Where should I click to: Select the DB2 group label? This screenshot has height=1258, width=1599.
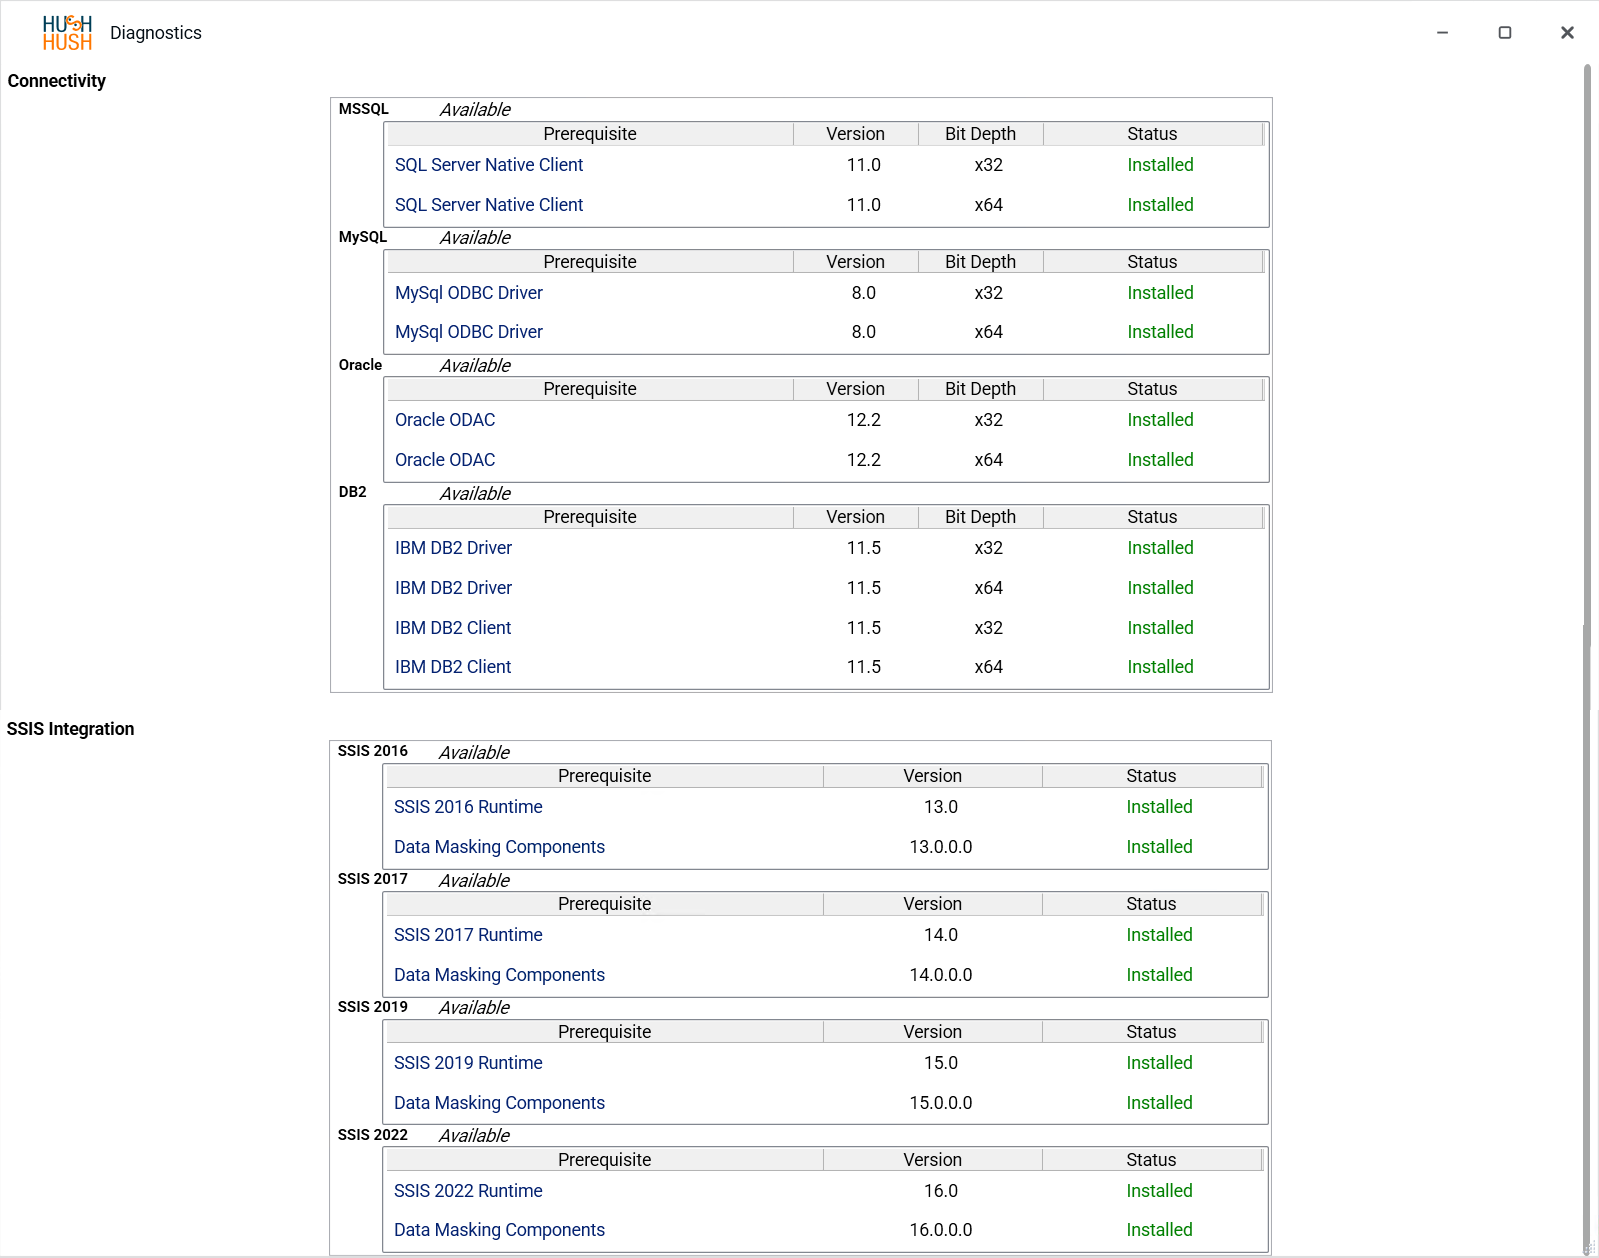click(x=352, y=492)
